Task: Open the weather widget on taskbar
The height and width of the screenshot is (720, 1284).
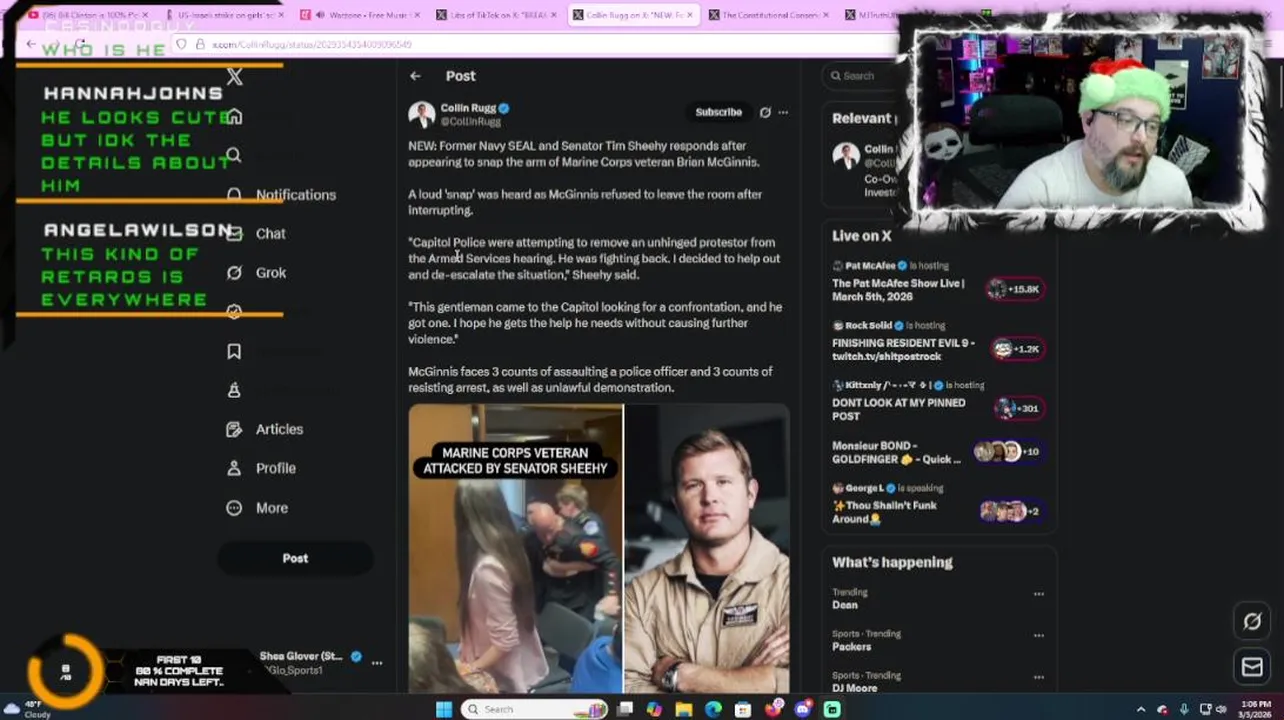Action: [x=27, y=710]
